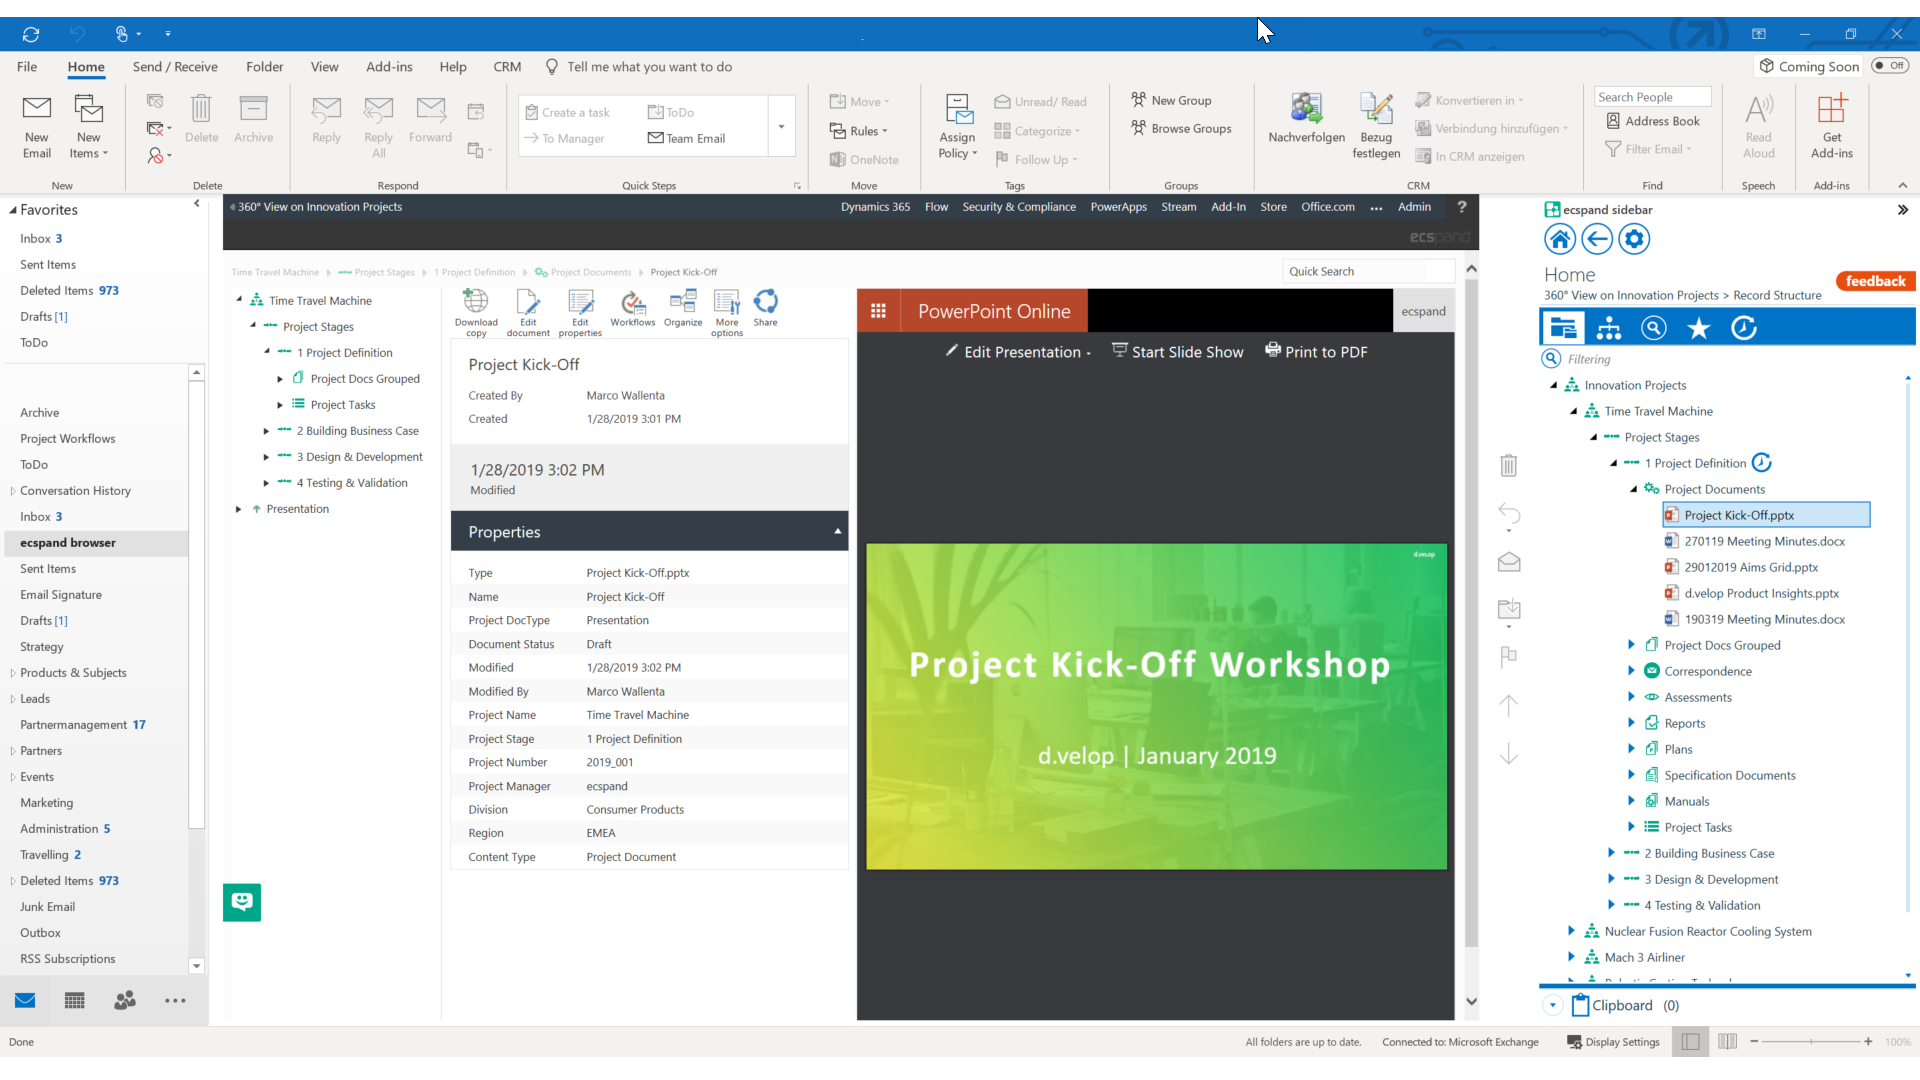Image resolution: width=1920 pixels, height=1080 pixels.
Task: Click the green chat feedback icon
Action: [x=242, y=902]
